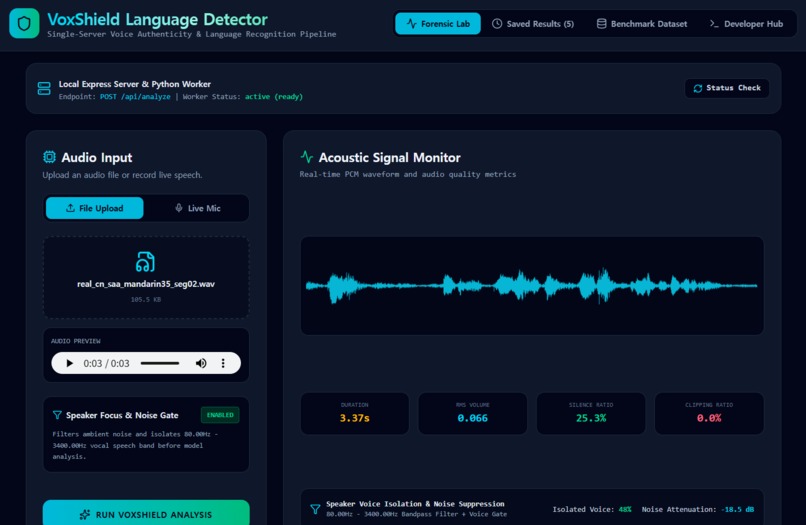Mute the audio preview volume
The width and height of the screenshot is (806, 525).
tap(201, 364)
